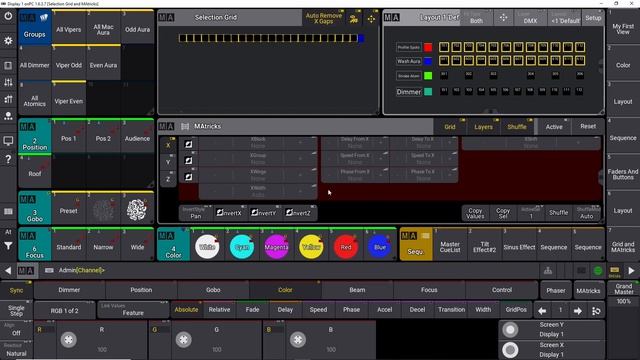Image resolution: width=640 pixels, height=360 pixels.
Task: Open the ShuffleMode Auto dropdown
Action: click(x=587, y=213)
